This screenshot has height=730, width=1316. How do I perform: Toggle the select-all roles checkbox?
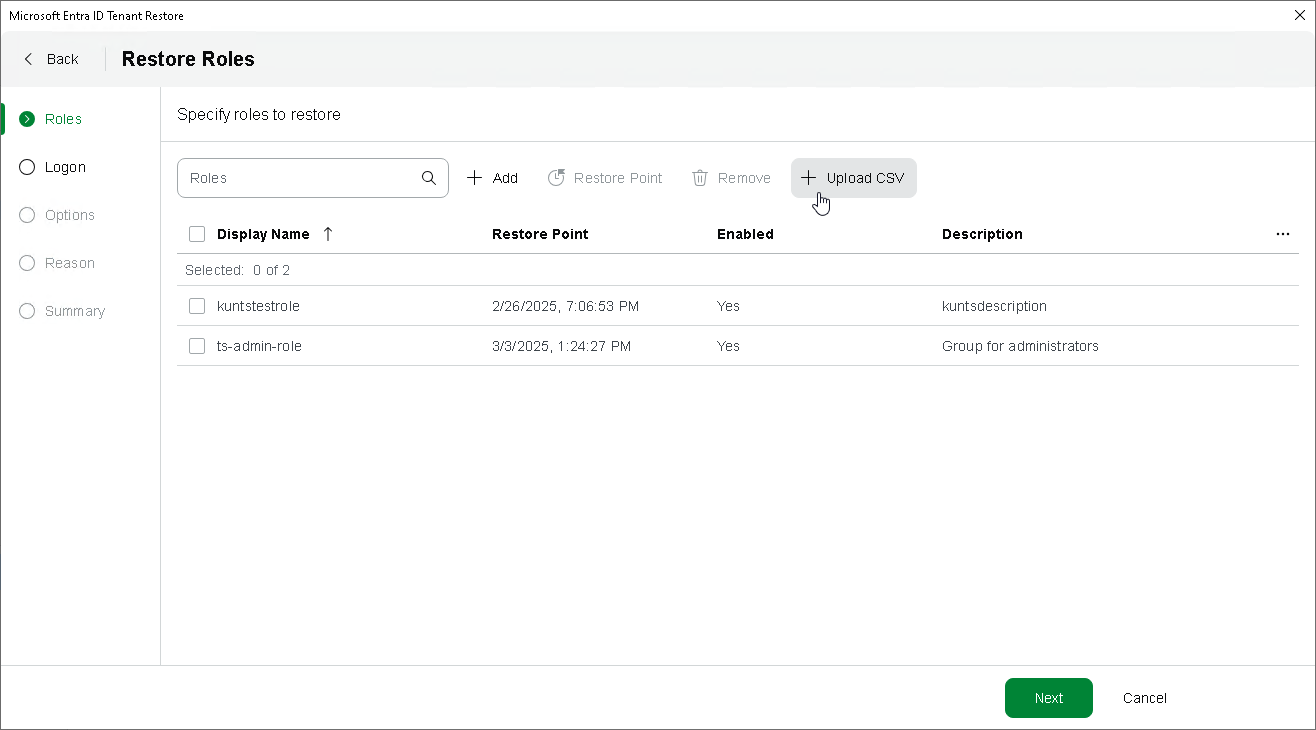pos(197,234)
